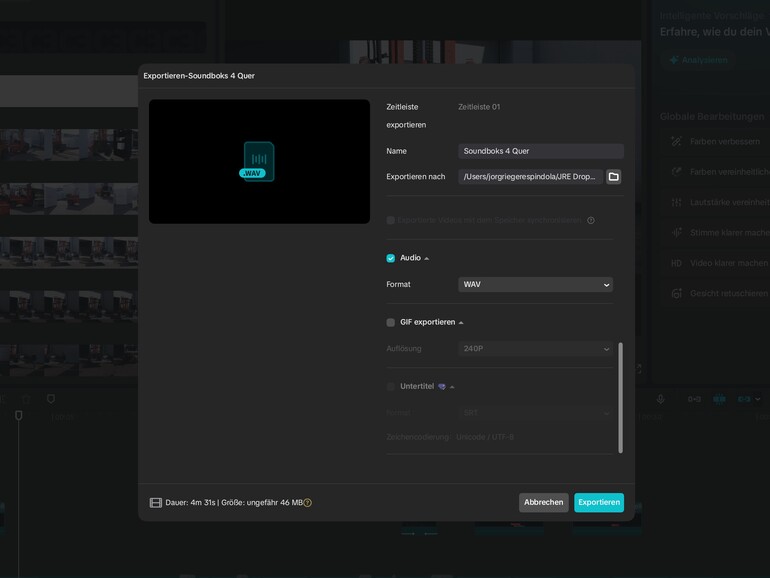Open folder browser for export location

coord(613,177)
